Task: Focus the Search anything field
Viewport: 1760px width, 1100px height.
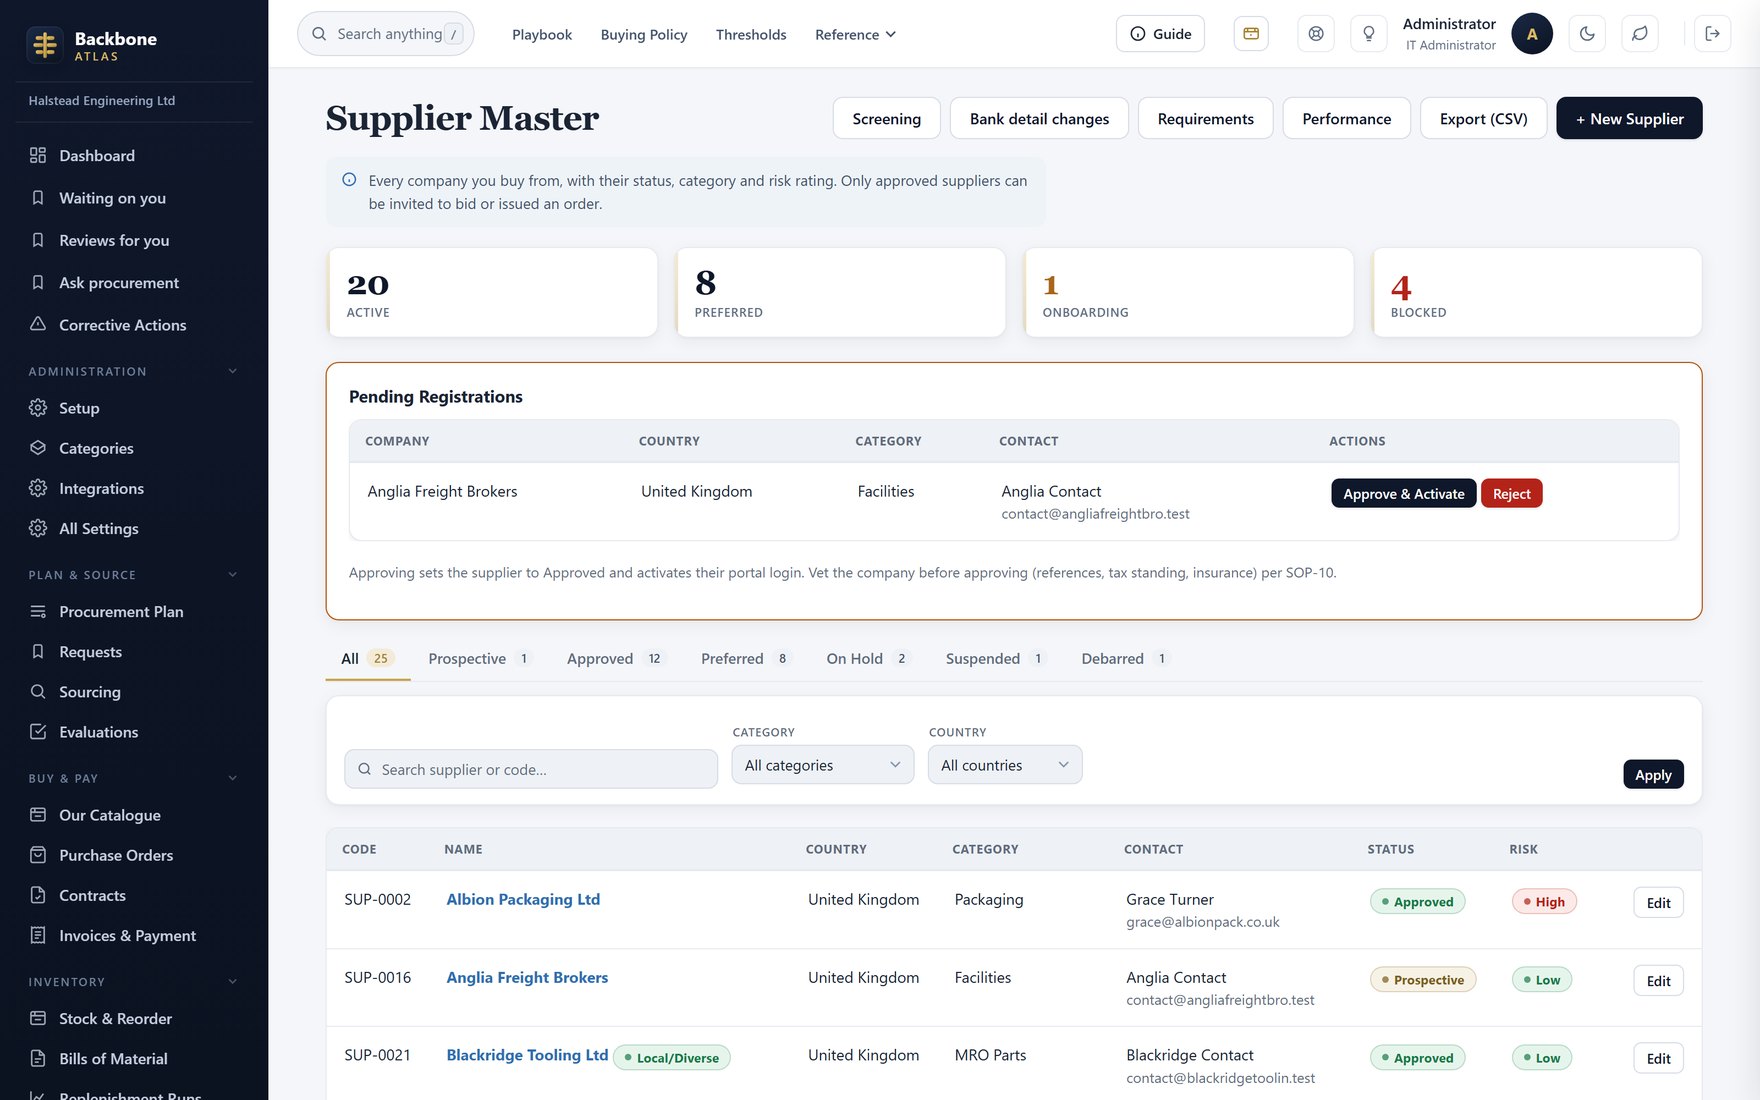Action: coord(385,34)
